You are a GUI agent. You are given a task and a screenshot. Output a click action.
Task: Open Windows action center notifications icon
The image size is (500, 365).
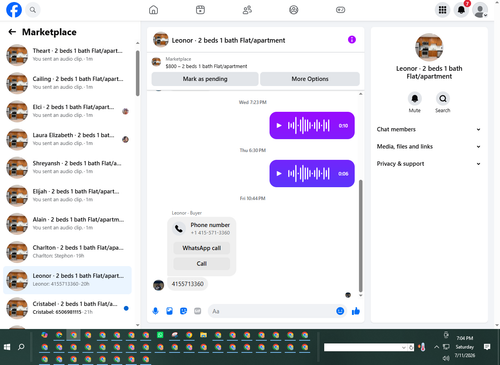(487, 347)
